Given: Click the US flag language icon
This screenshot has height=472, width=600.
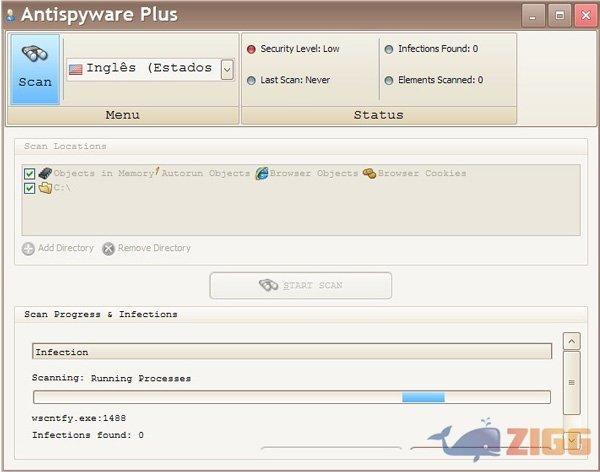Looking at the screenshot, I should coord(75,69).
